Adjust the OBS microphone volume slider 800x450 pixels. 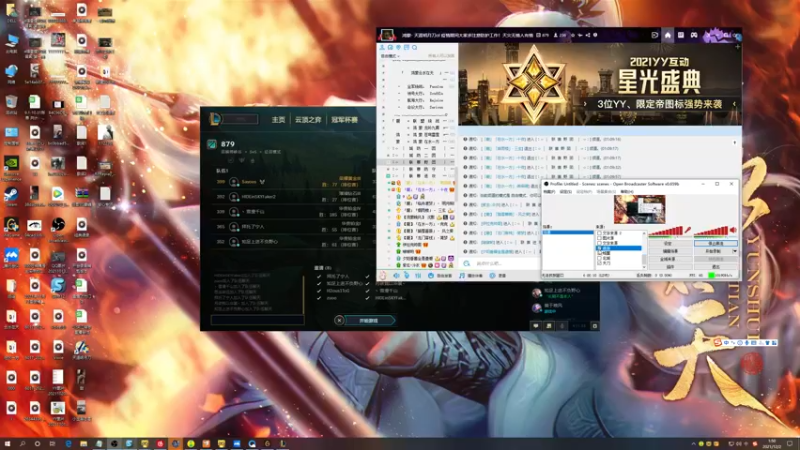tap(665, 231)
